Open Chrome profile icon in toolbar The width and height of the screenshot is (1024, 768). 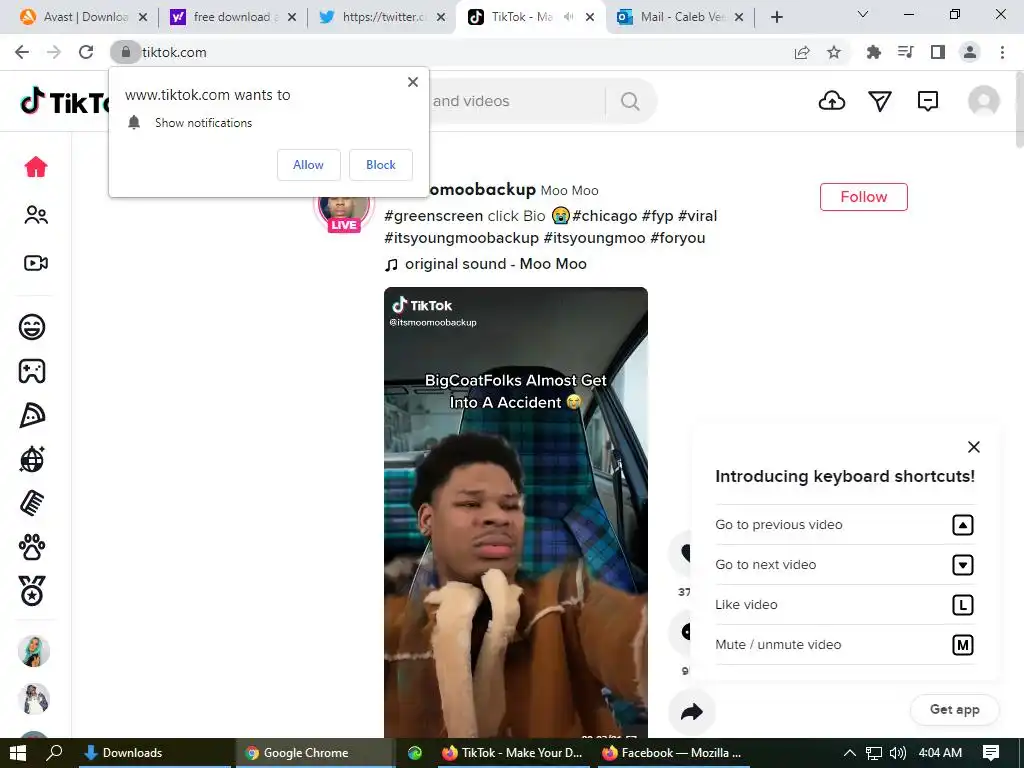tap(970, 52)
